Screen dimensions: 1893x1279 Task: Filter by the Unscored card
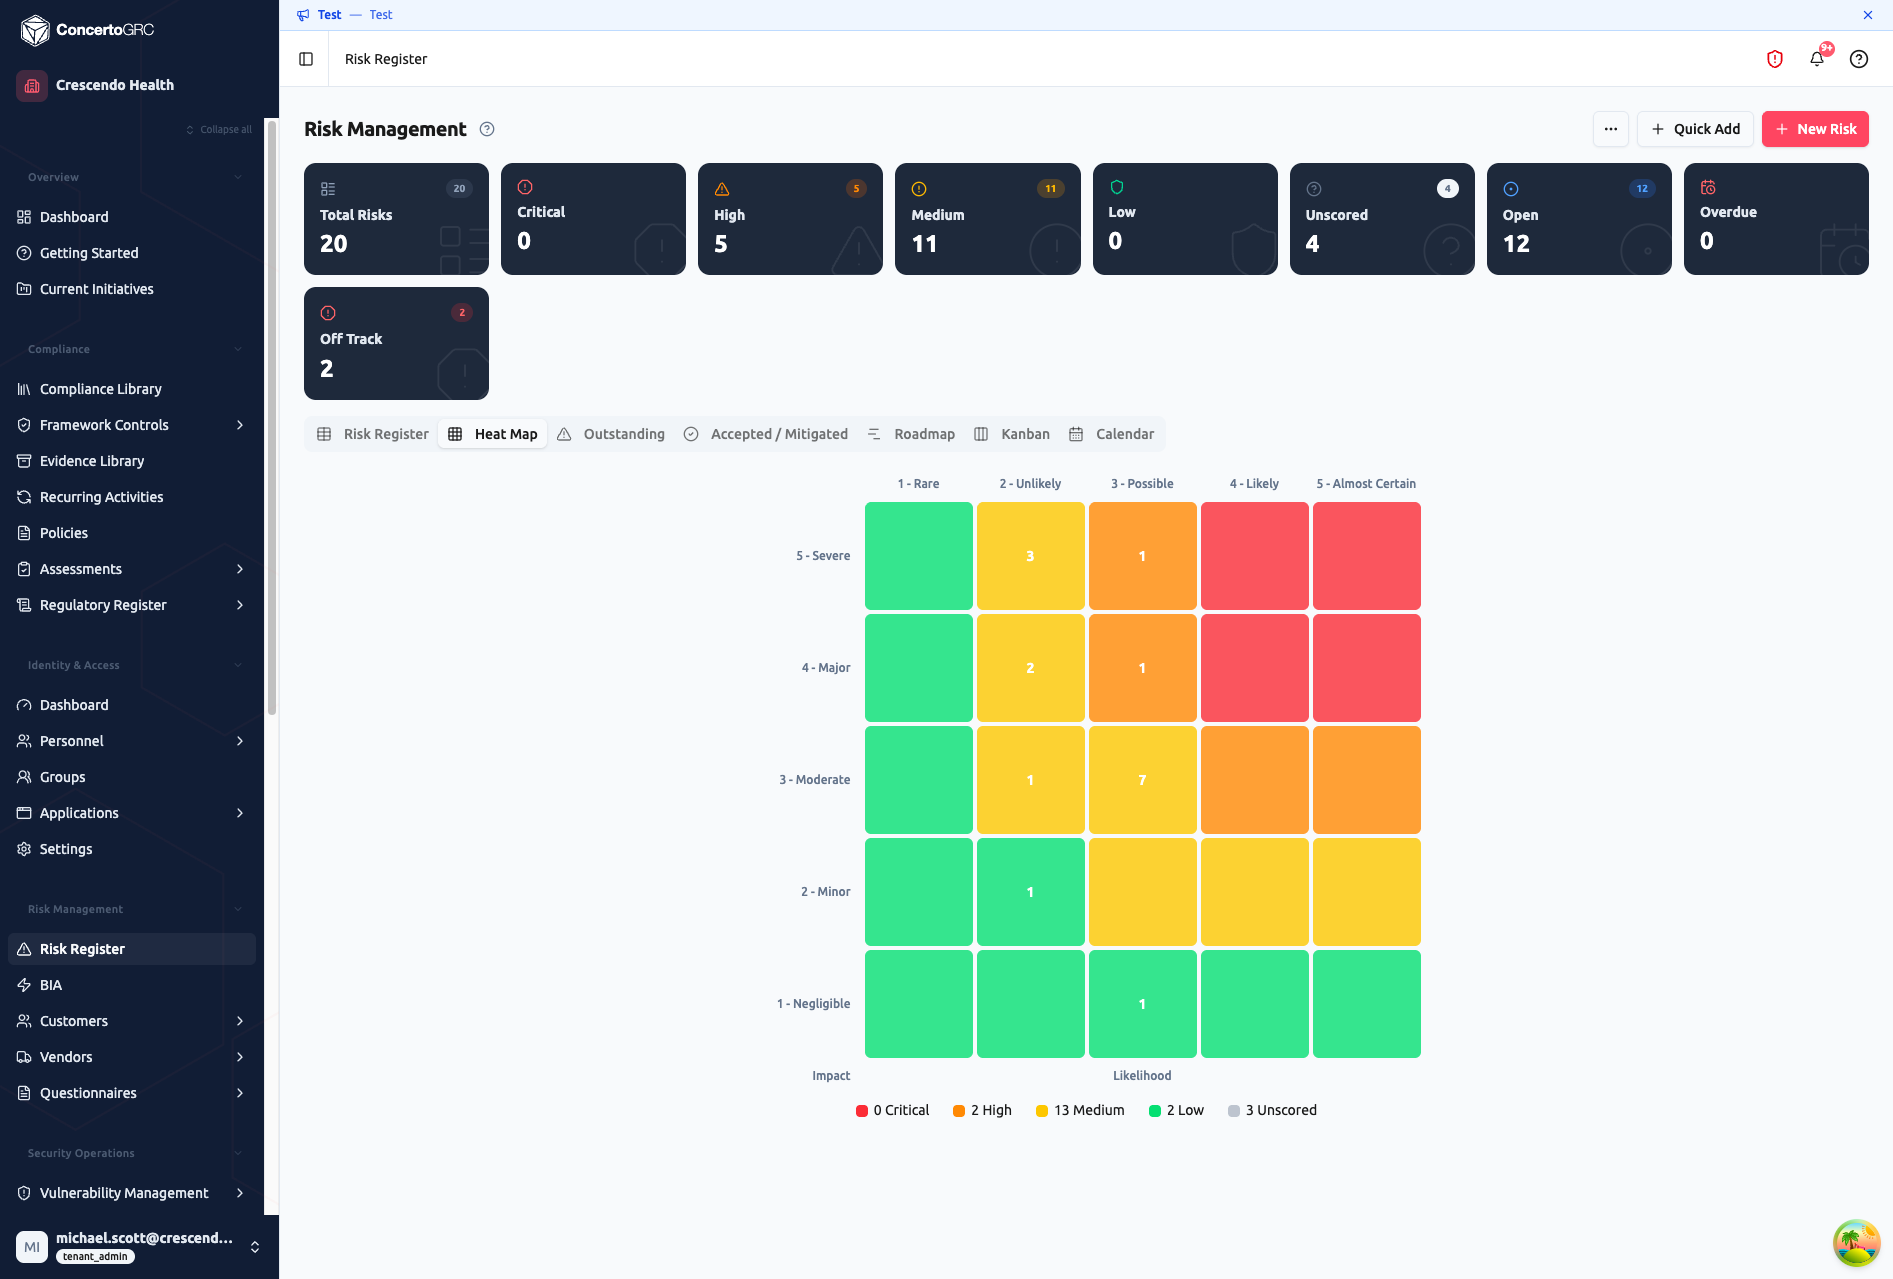(1382, 219)
